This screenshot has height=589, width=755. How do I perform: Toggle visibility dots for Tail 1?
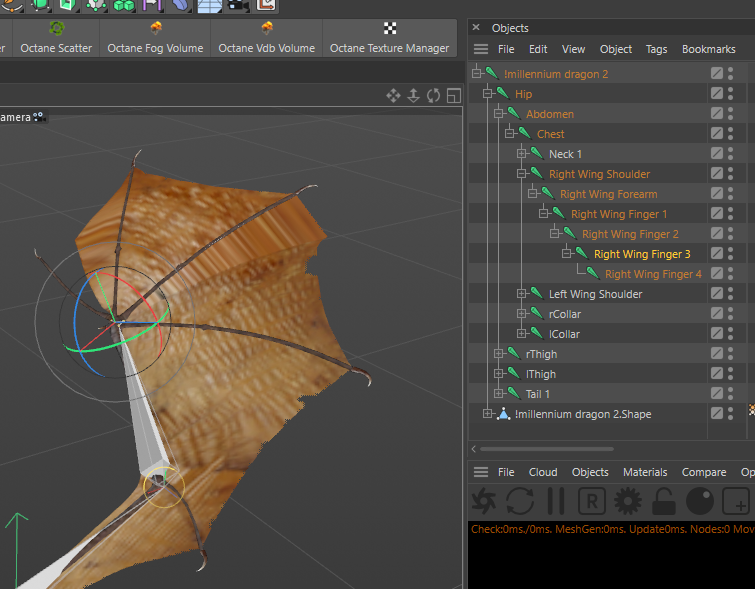point(731,394)
